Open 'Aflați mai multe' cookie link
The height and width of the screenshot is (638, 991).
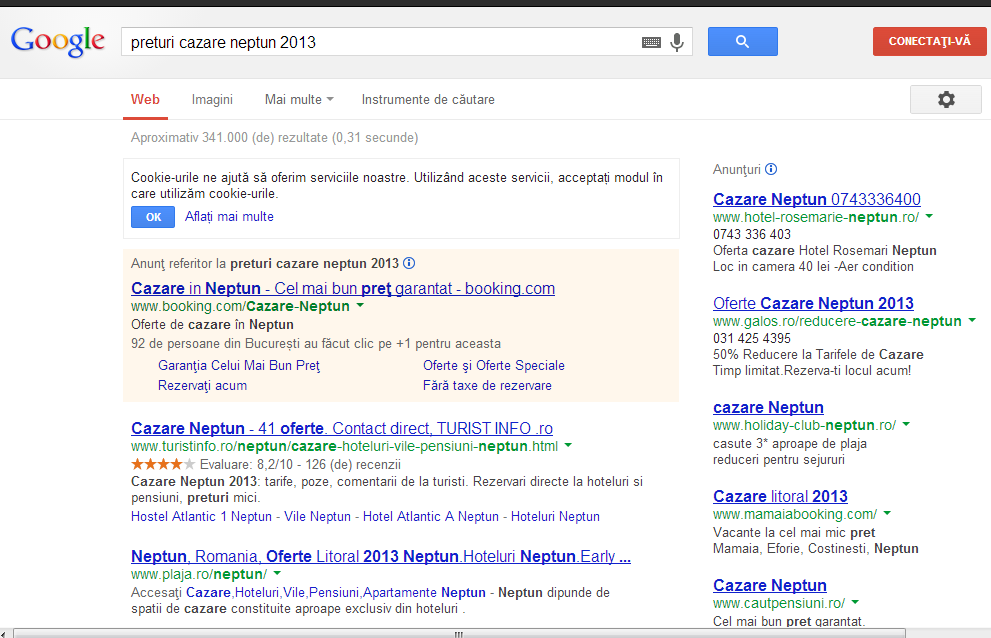[x=229, y=216]
